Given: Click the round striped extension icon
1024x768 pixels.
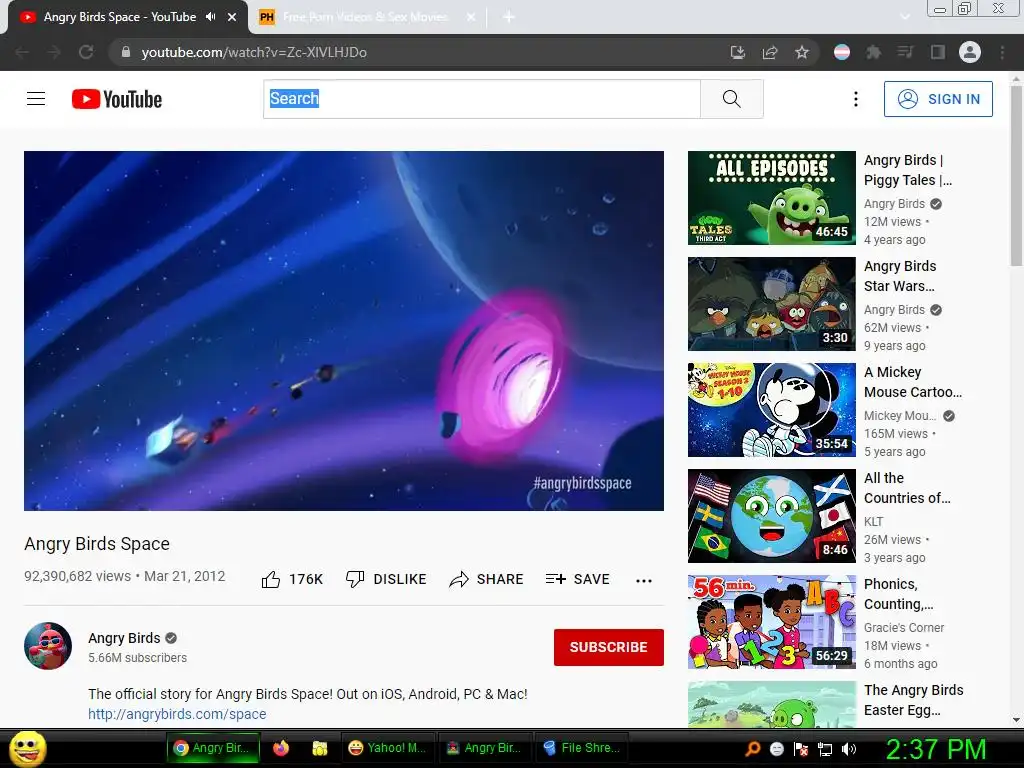Looking at the screenshot, I should point(842,52).
